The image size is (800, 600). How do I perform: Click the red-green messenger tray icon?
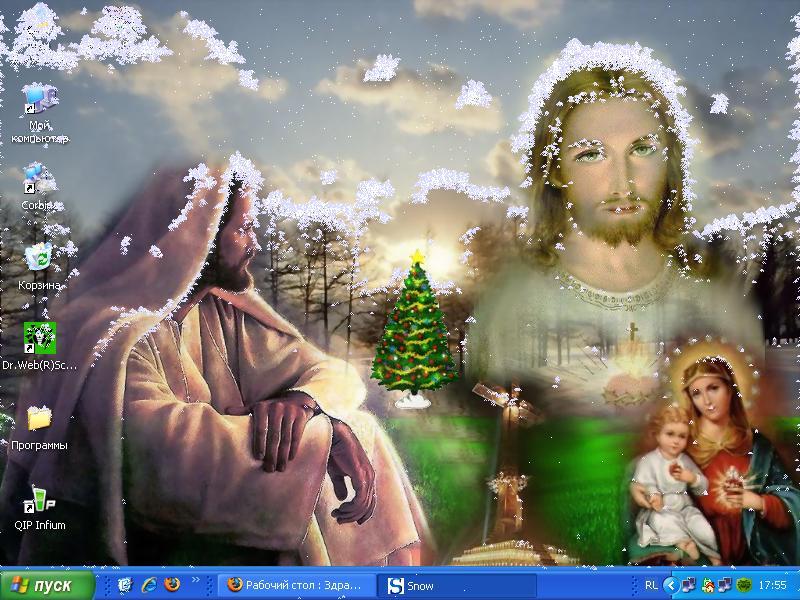(x=708, y=585)
